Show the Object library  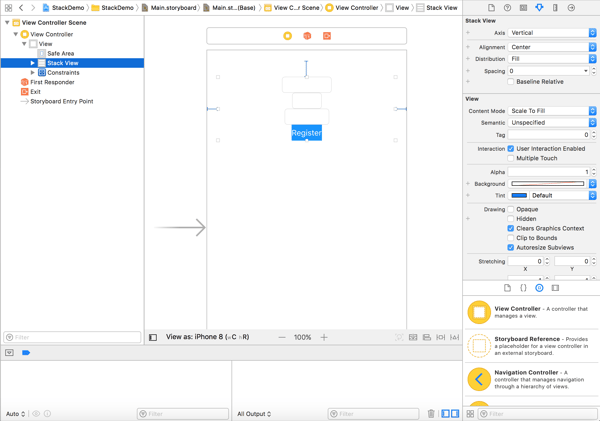[x=539, y=288]
